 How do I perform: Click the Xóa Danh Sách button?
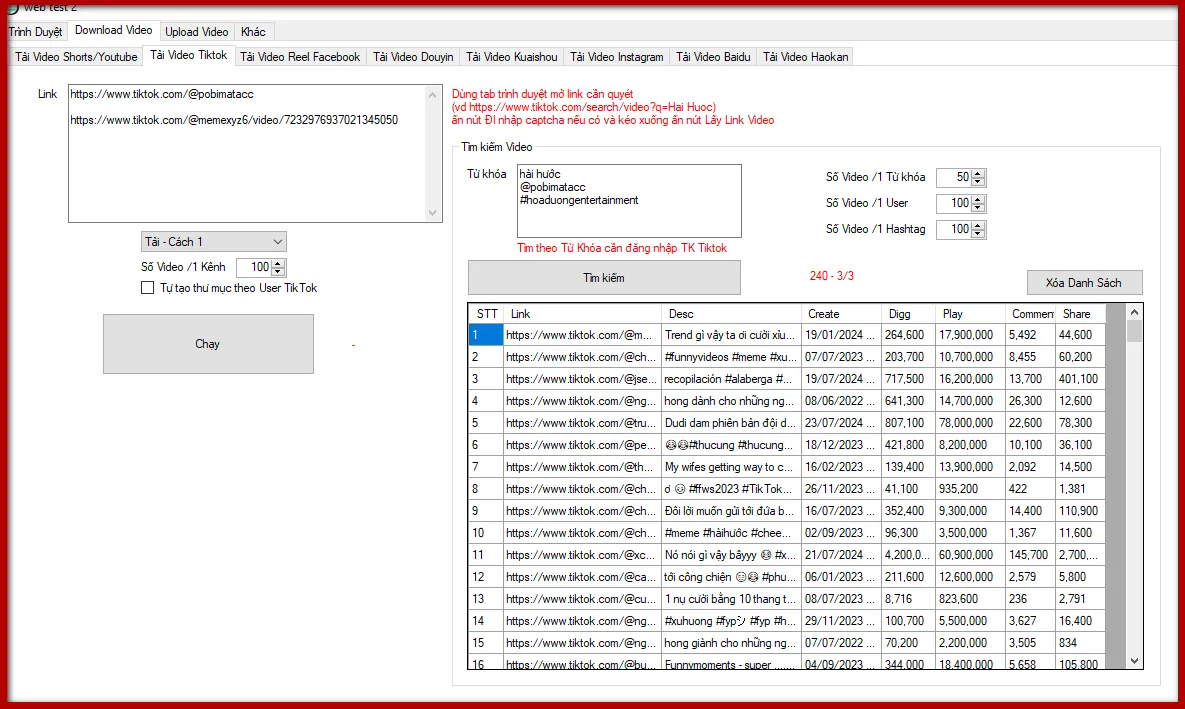(x=1084, y=283)
